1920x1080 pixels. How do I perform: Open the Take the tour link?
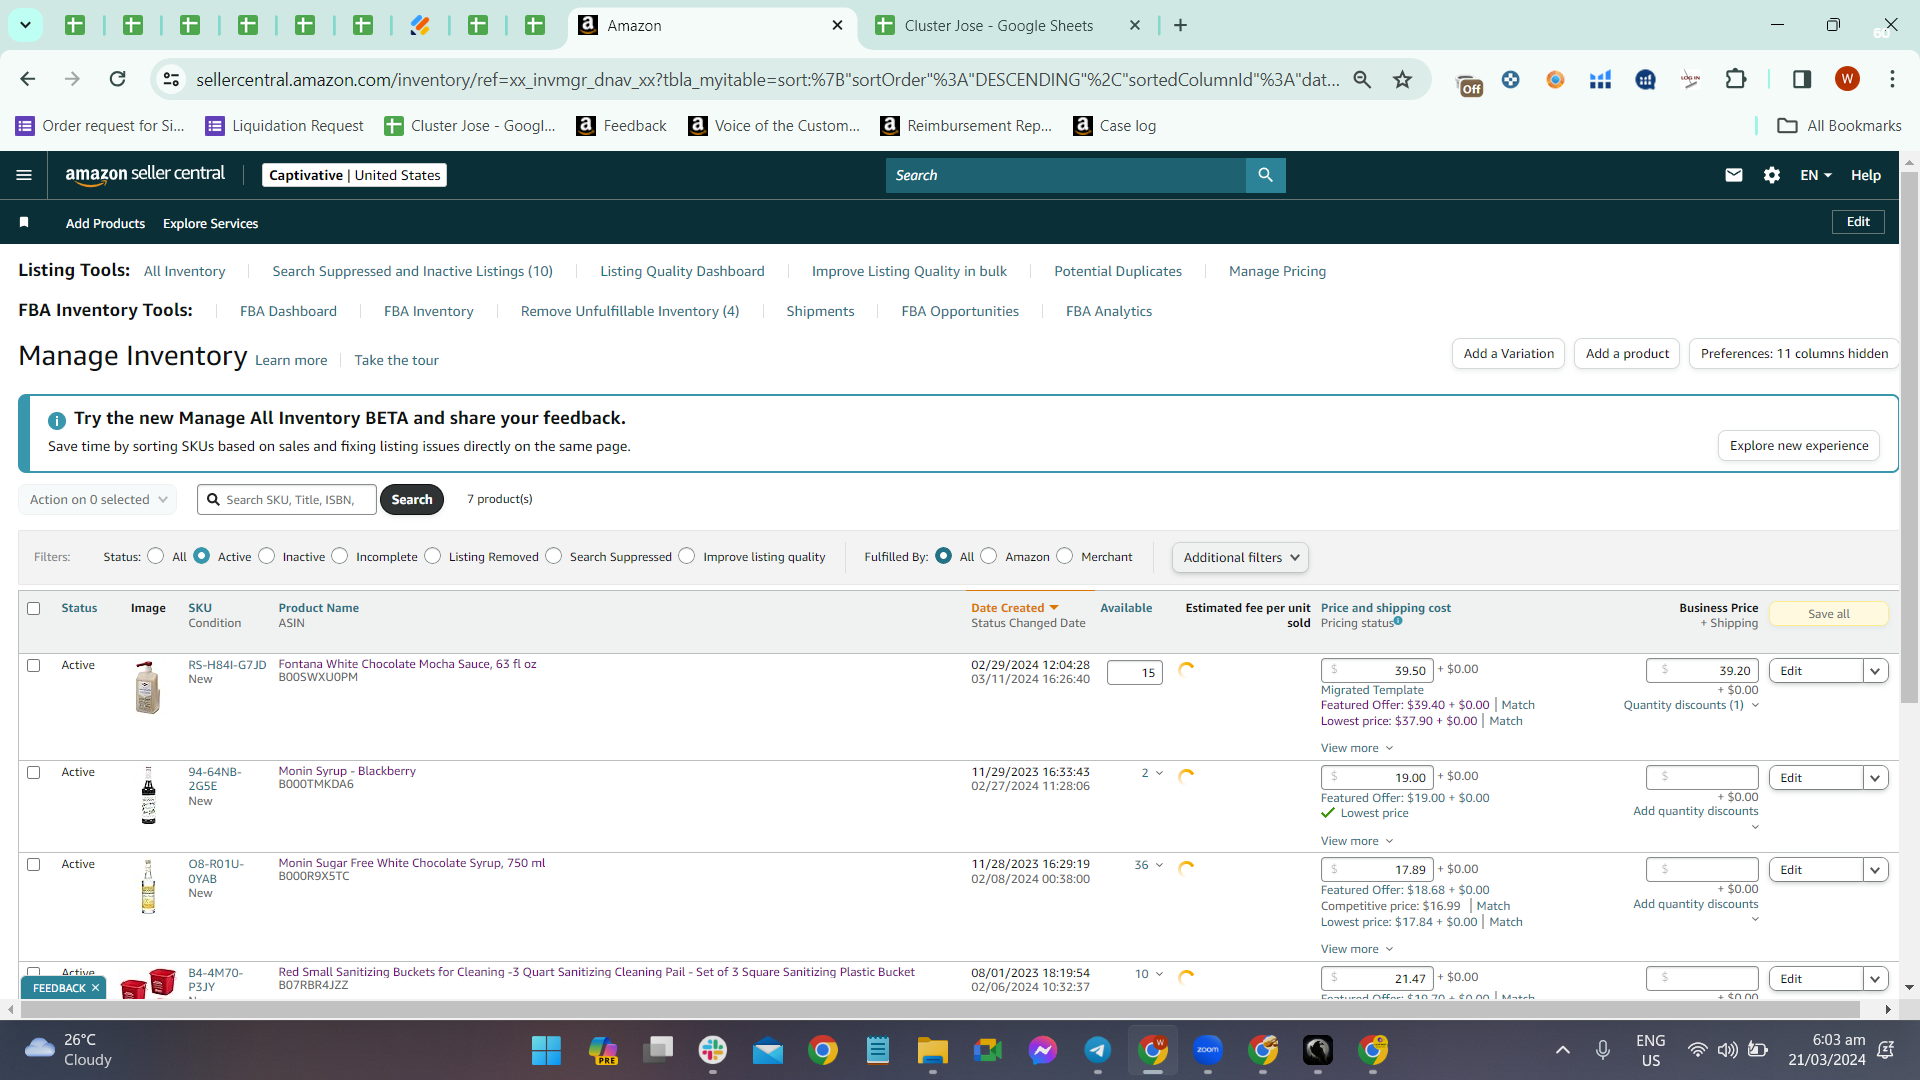[396, 360]
